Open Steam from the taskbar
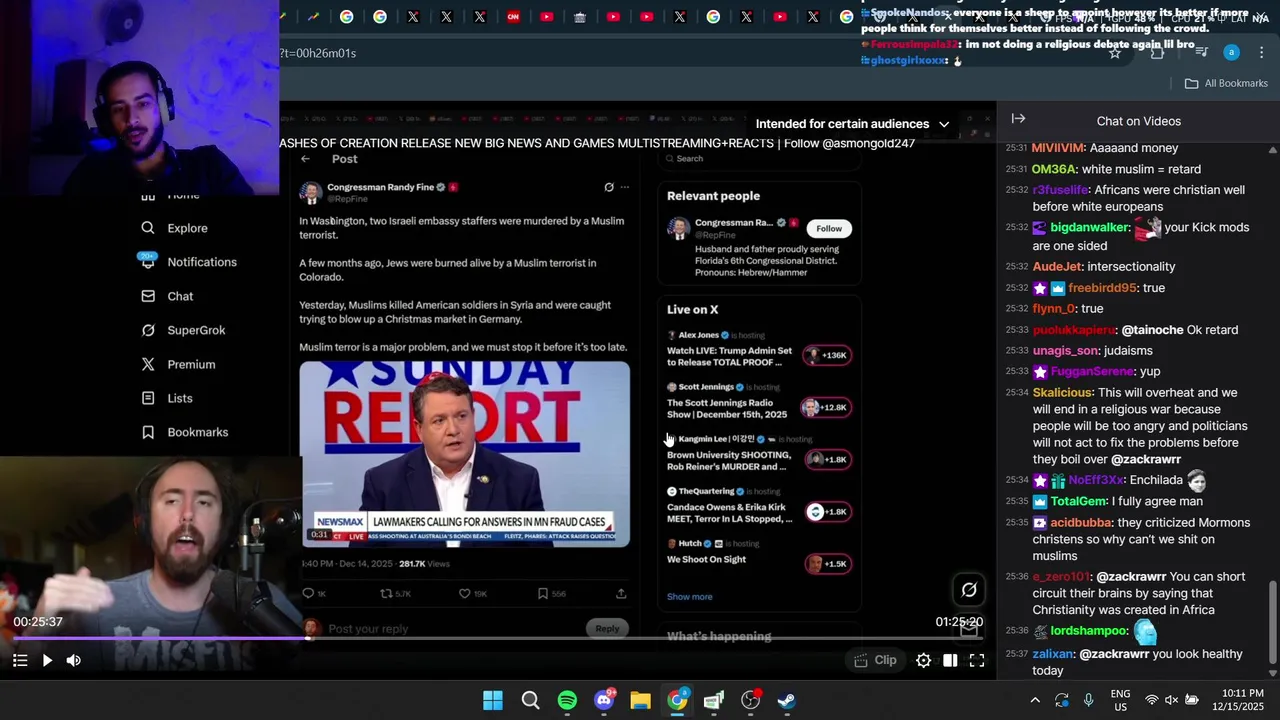The image size is (1280, 720). pos(787,701)
